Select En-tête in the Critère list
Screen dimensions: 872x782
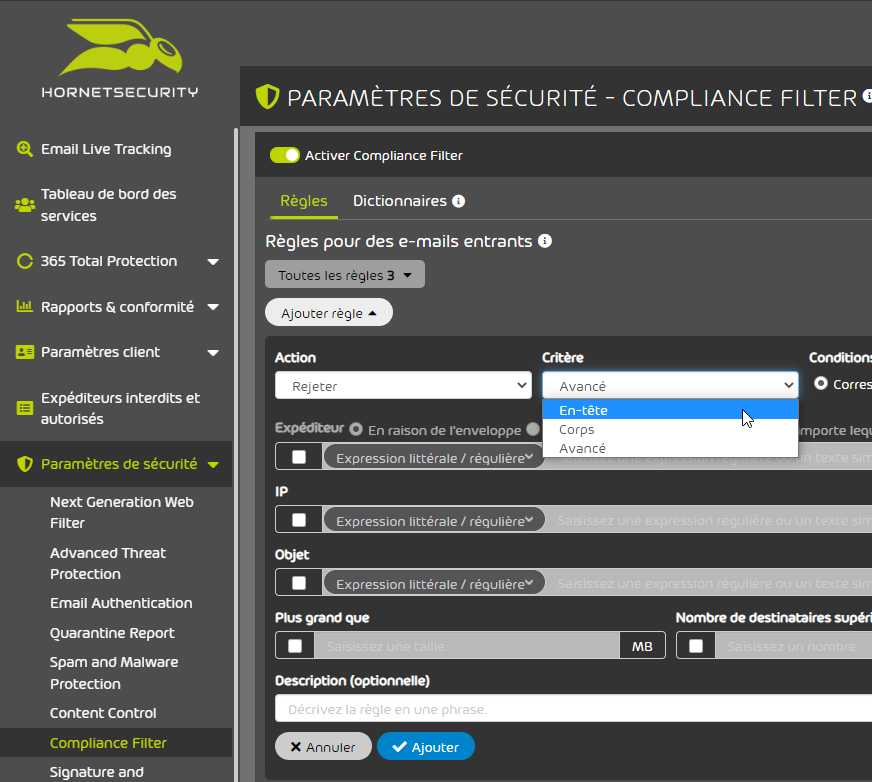[x=670, y=410]
